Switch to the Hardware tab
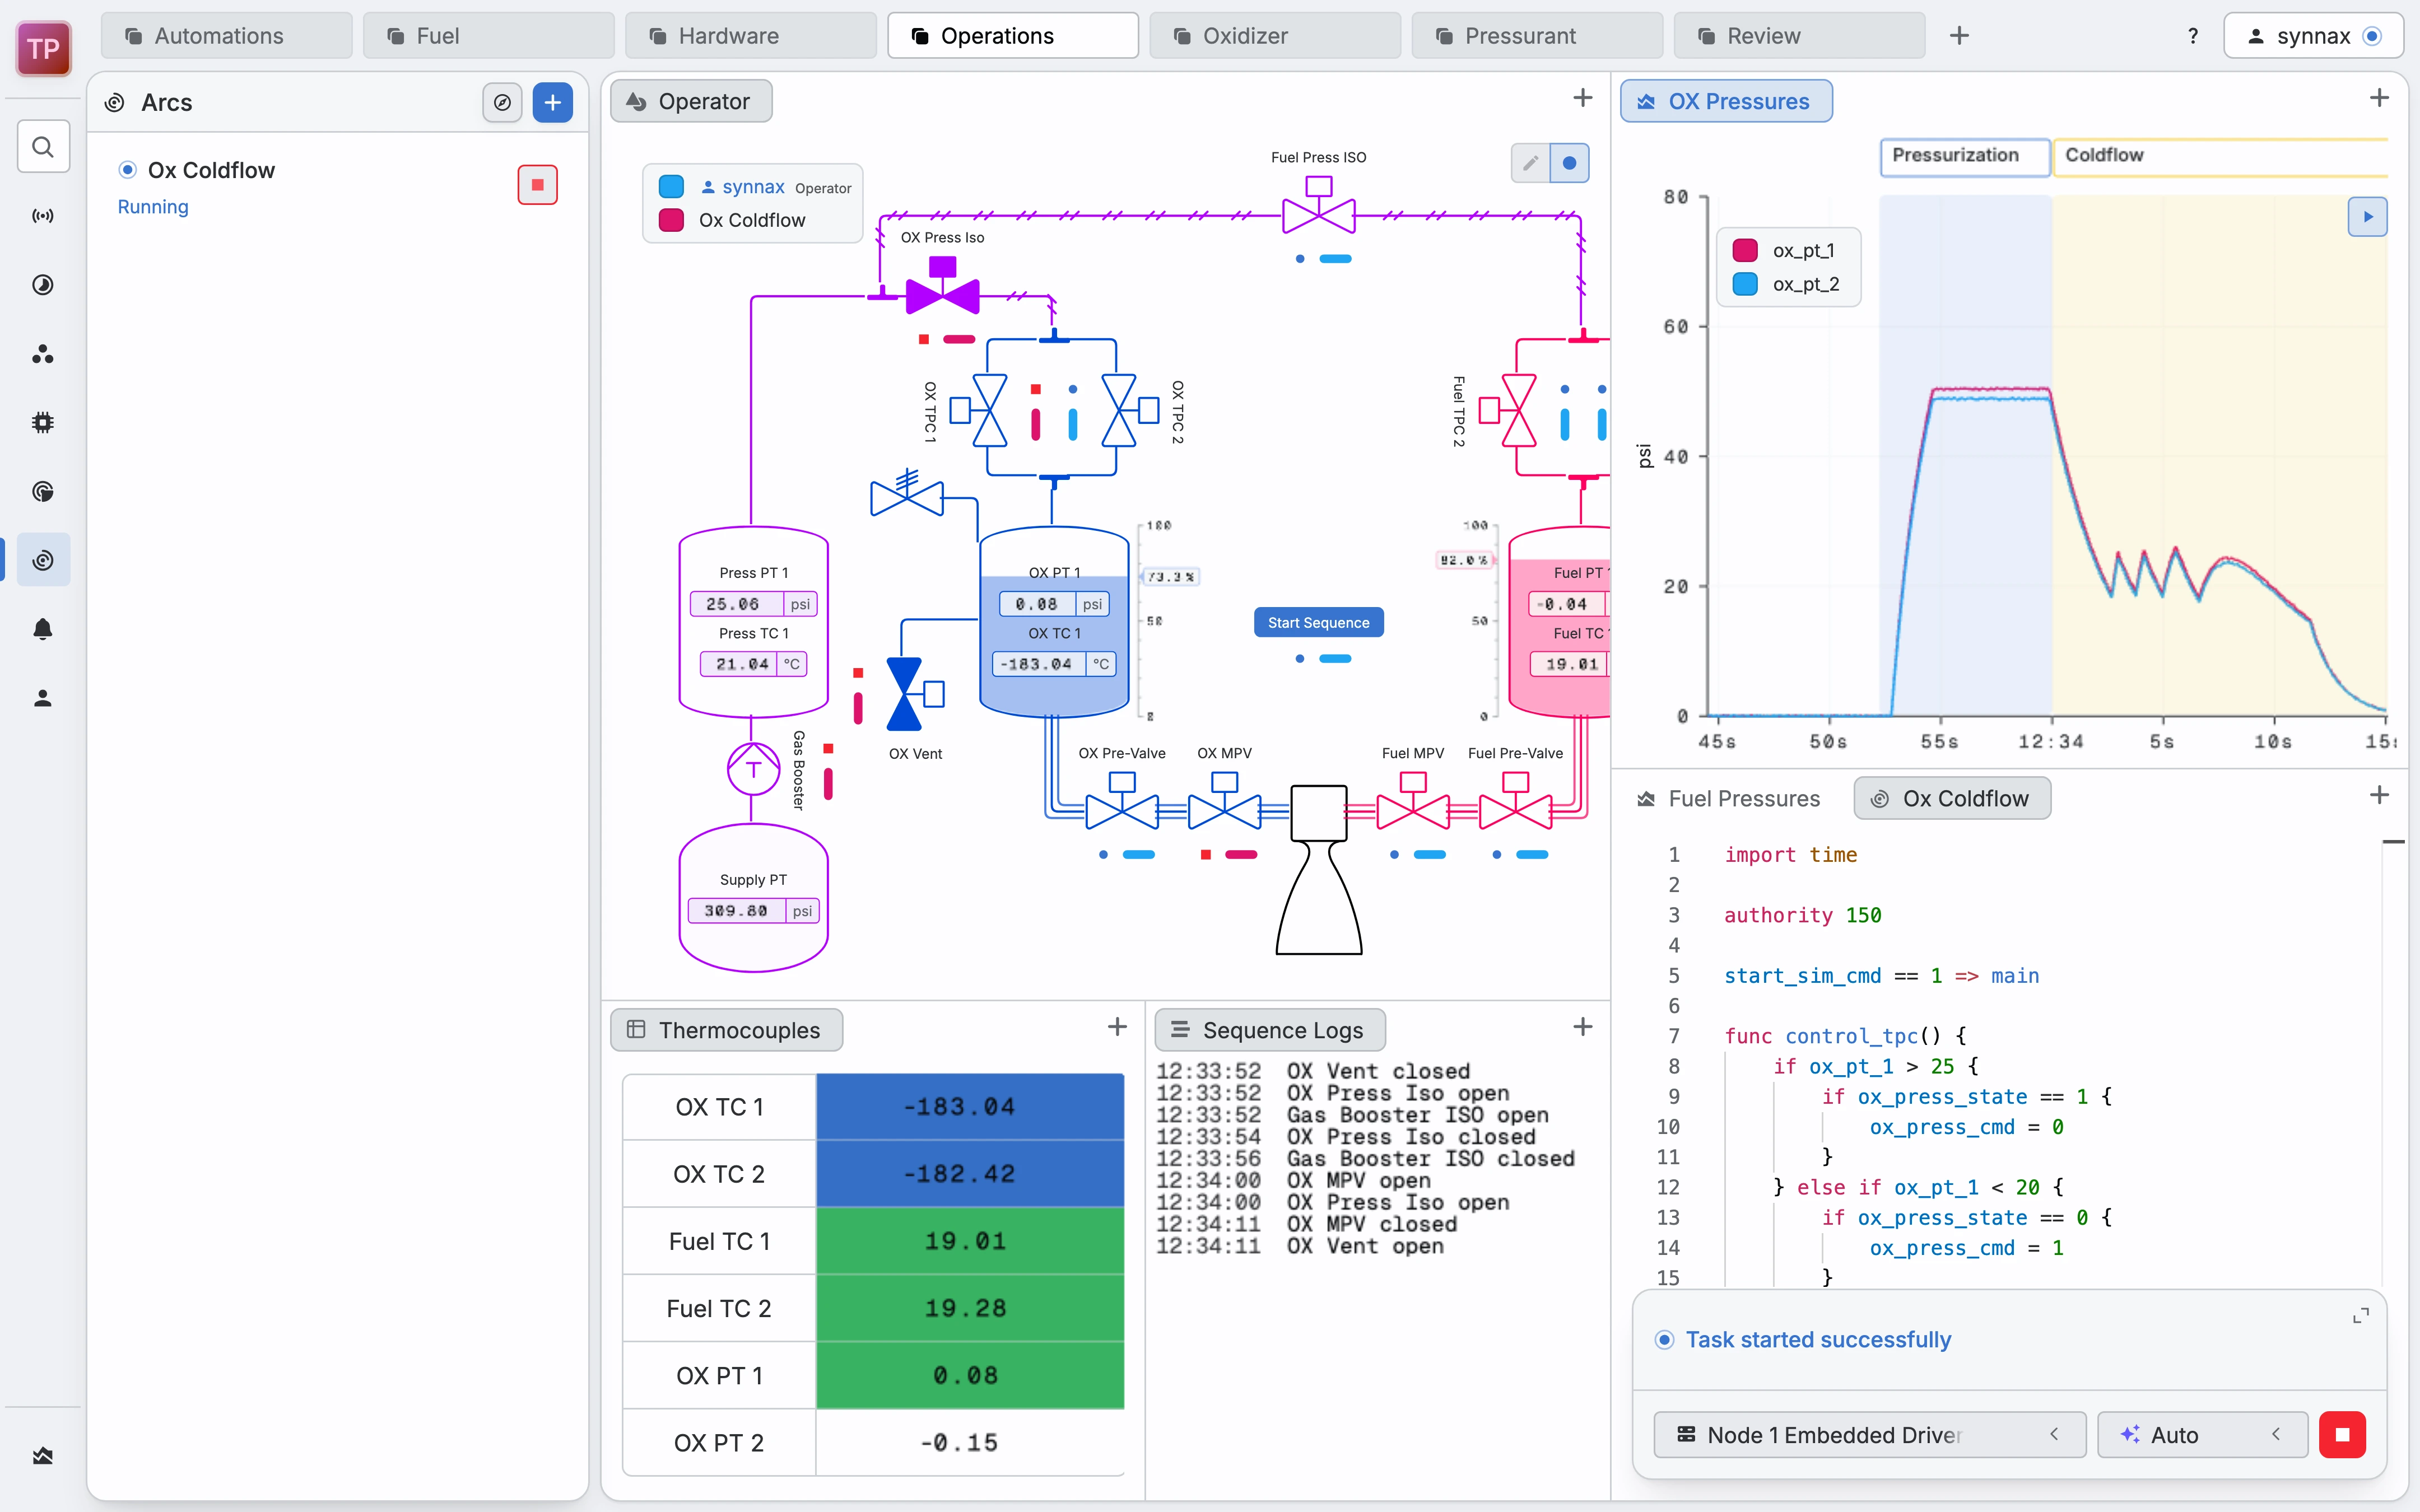 click(x=751, y=36)
